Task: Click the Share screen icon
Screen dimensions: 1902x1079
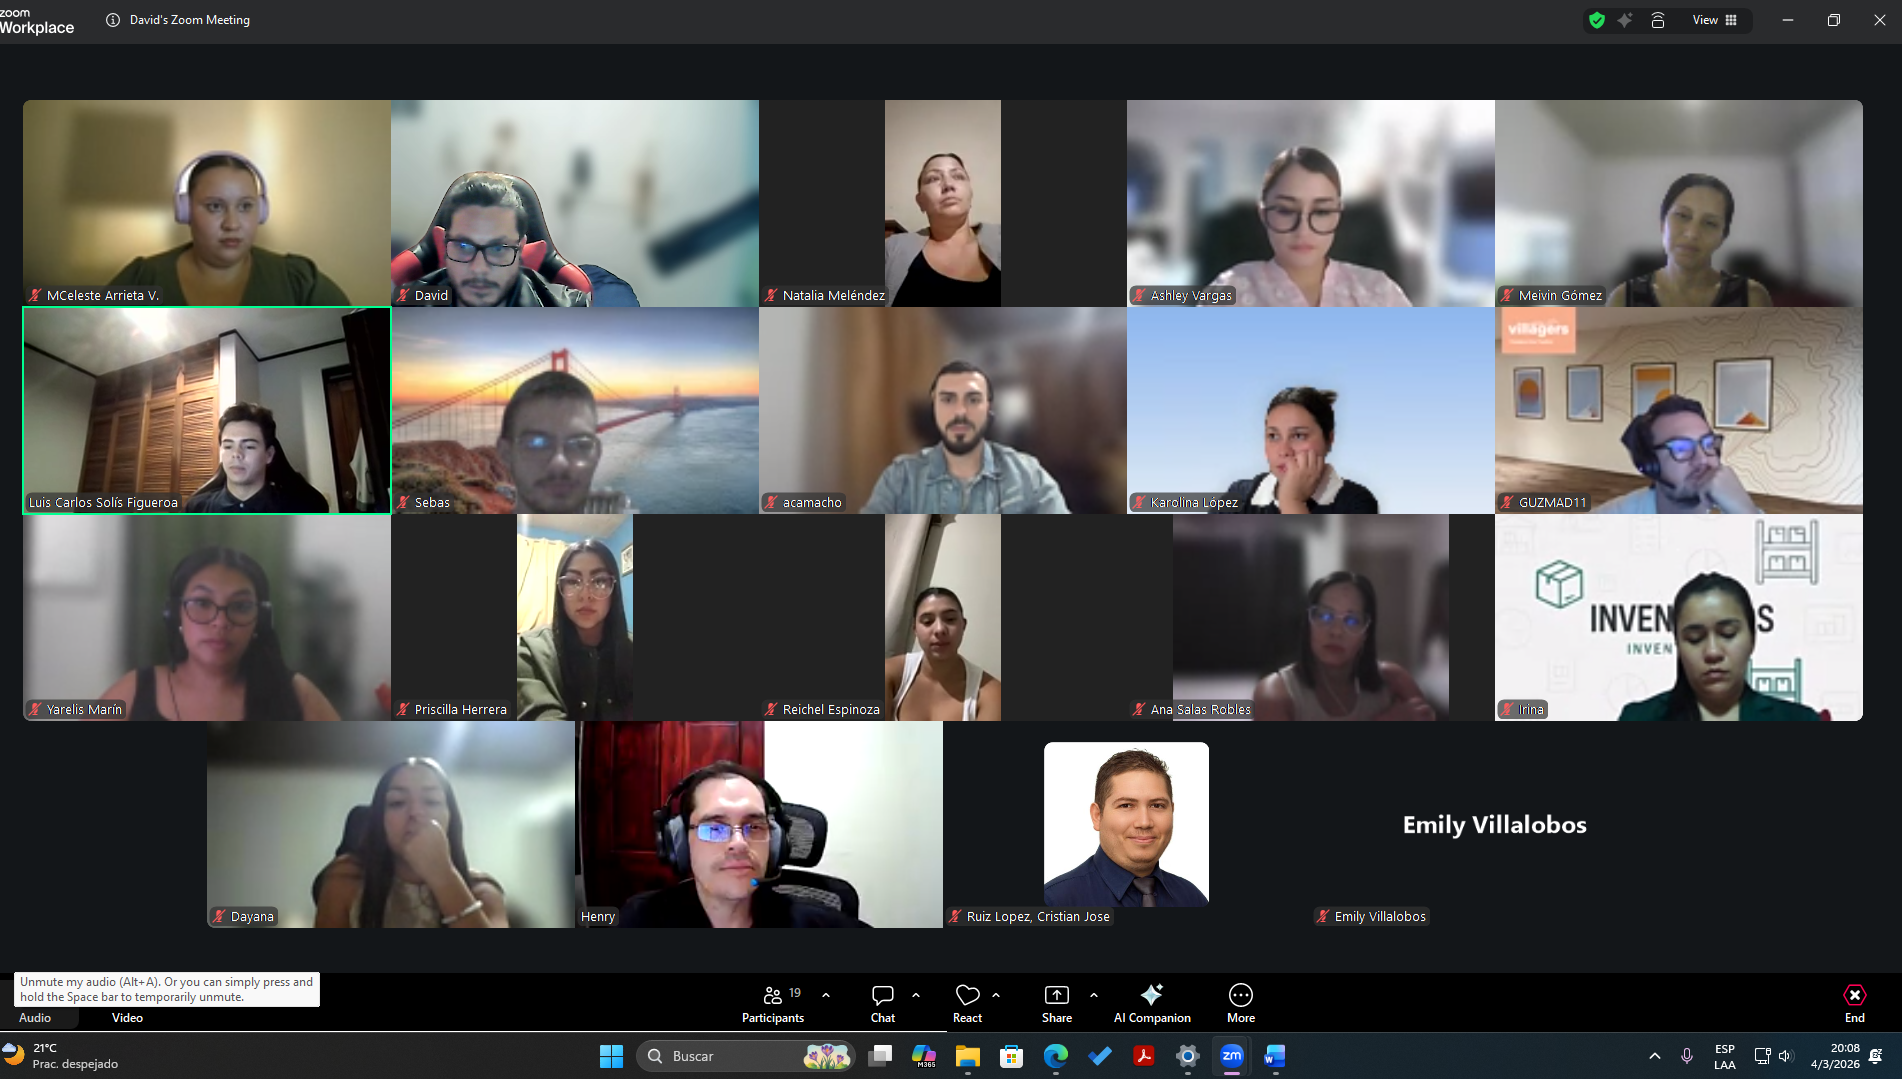Action: tap(1056, 1003)
